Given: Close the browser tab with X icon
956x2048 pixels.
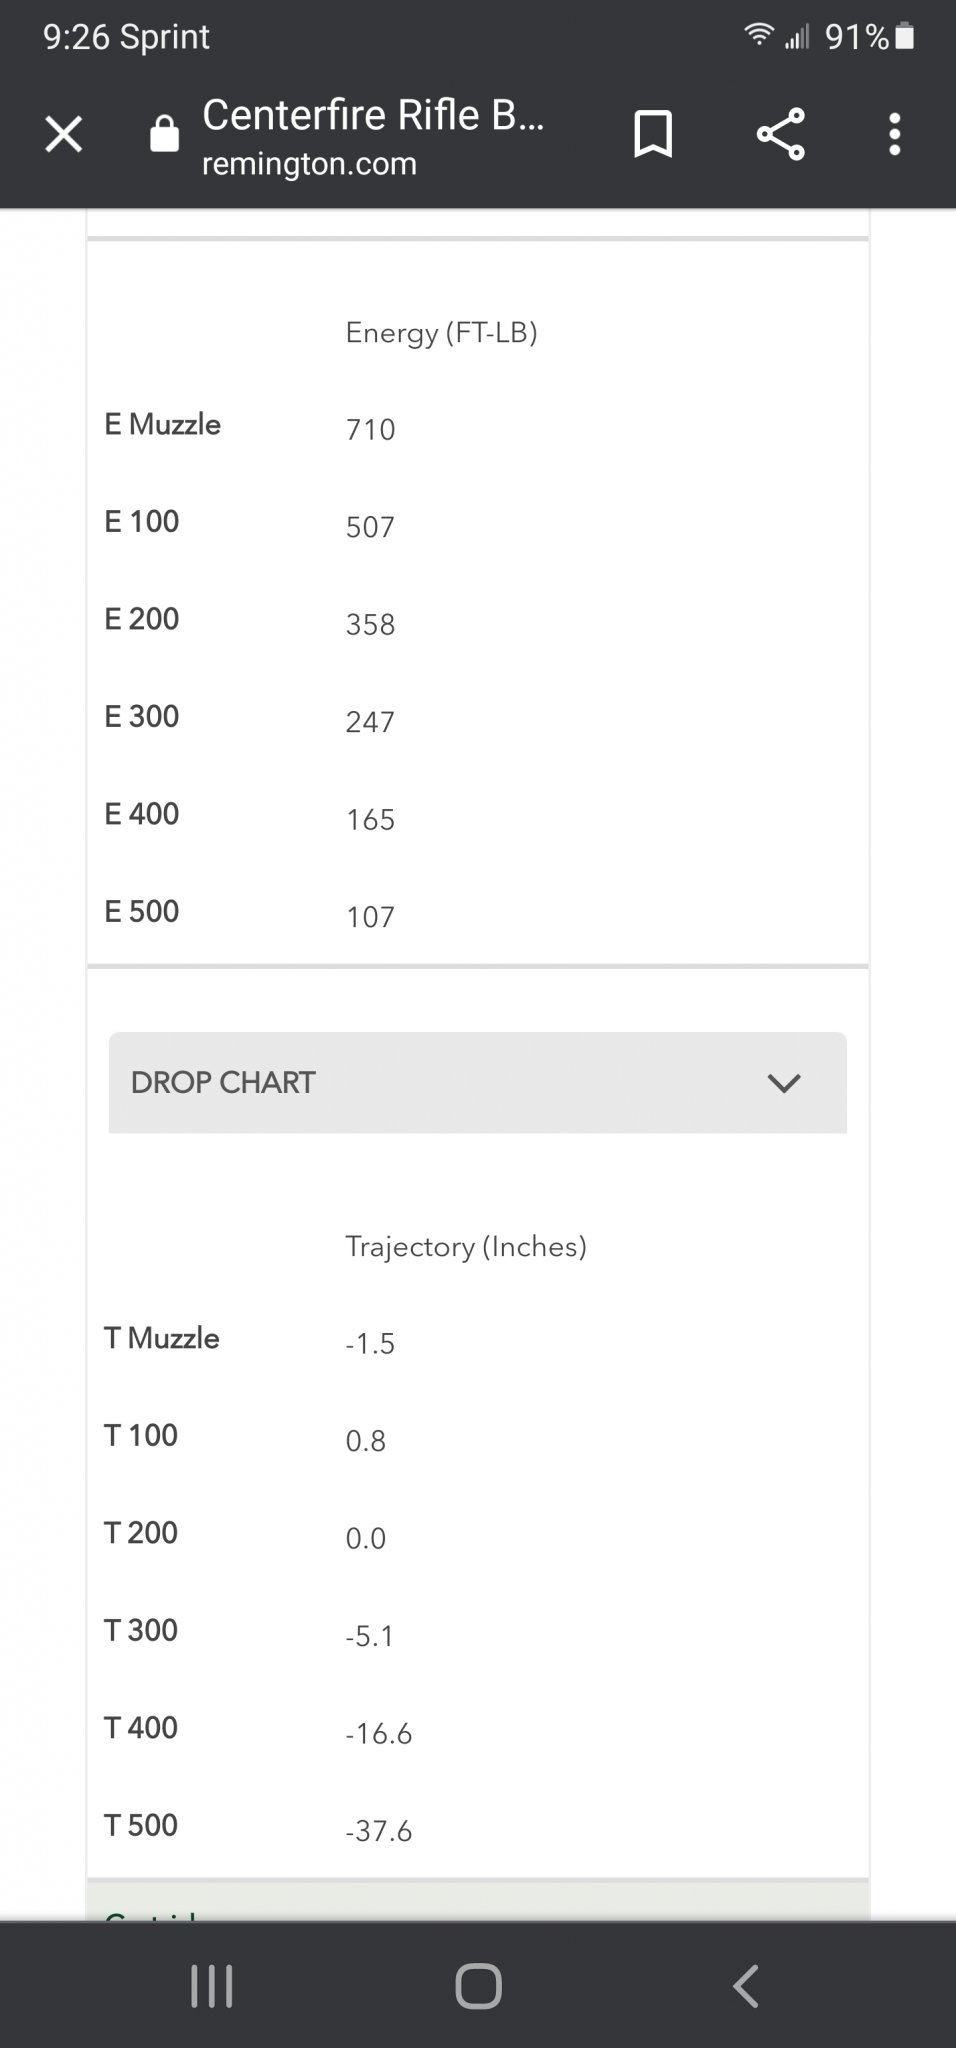Looking at the screenshot, I should pyautogui.click(x=64, y=134).
